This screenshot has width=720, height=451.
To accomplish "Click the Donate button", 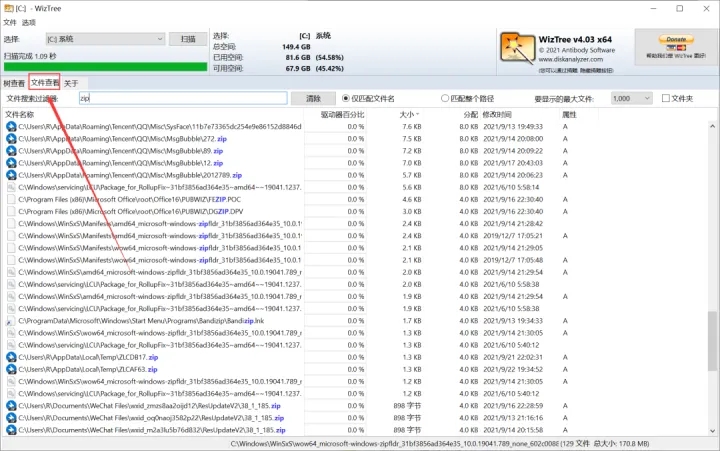I will click(676, 39).
